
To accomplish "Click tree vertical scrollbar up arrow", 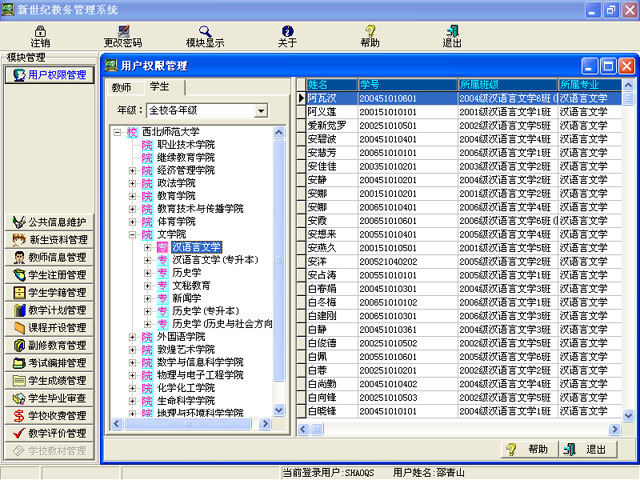I will [x=279, y=132].
